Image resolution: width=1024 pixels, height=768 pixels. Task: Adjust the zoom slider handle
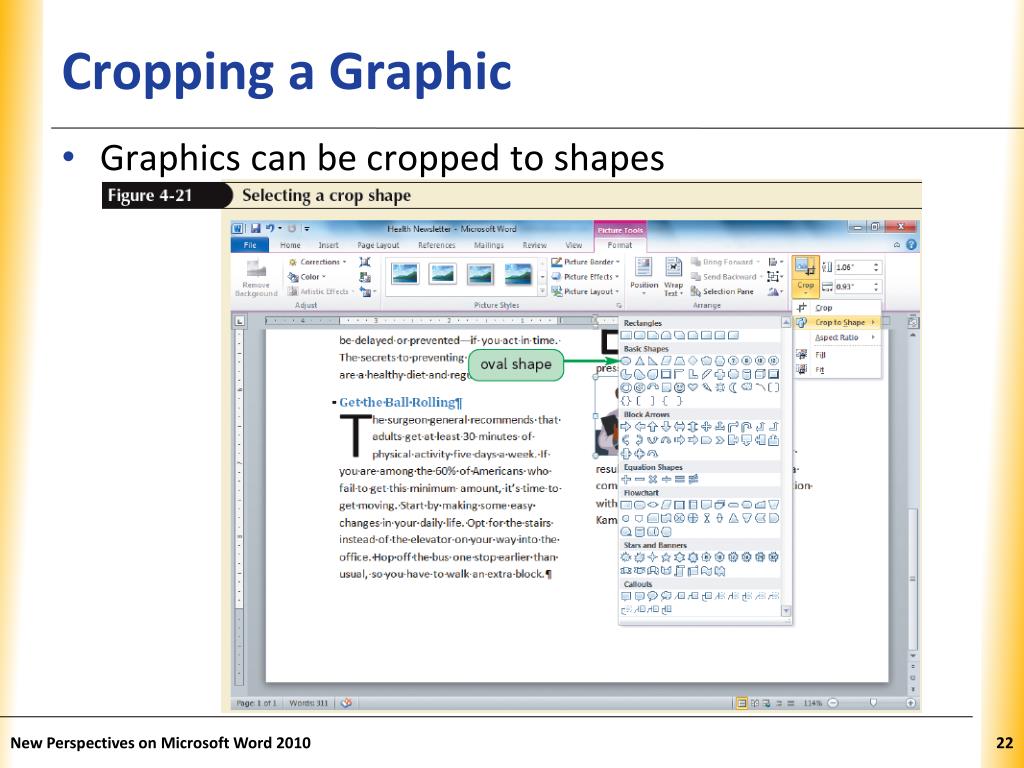coord(873,703)
